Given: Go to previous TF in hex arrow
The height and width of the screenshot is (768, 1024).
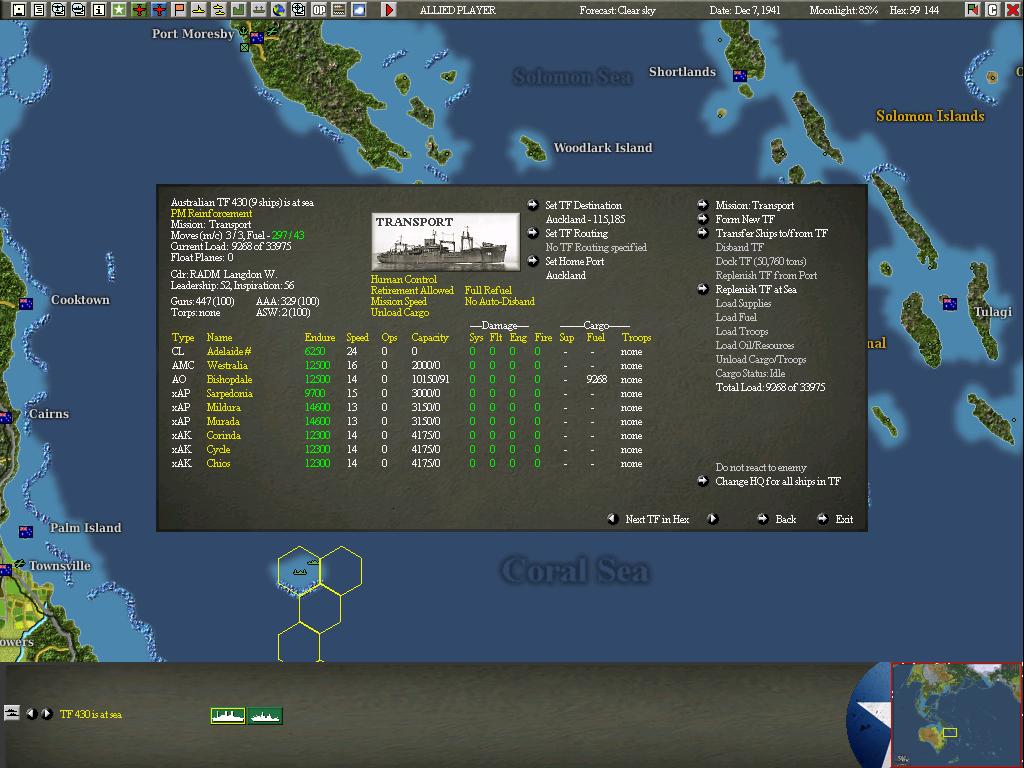Looking at the screenshot, I should tap(613, 519).
